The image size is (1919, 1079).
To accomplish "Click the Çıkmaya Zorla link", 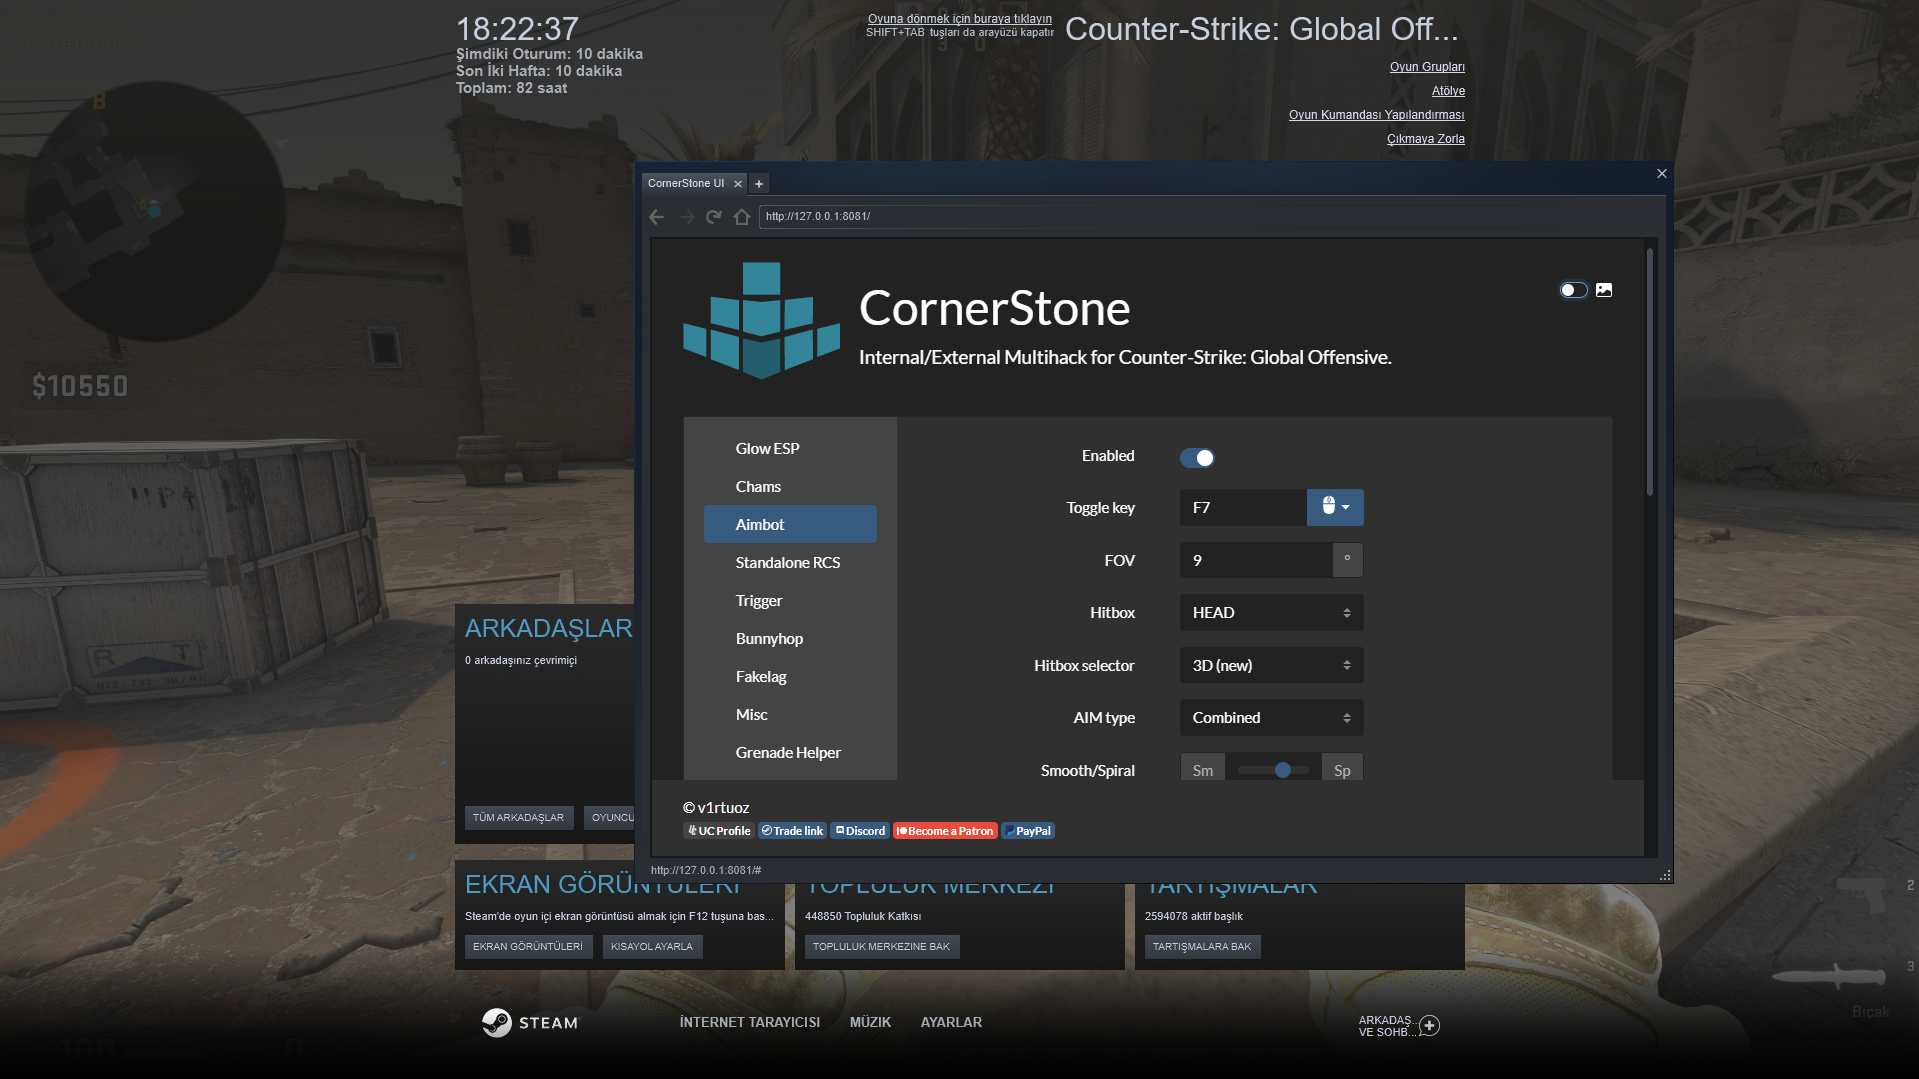I will point(1426,139).
